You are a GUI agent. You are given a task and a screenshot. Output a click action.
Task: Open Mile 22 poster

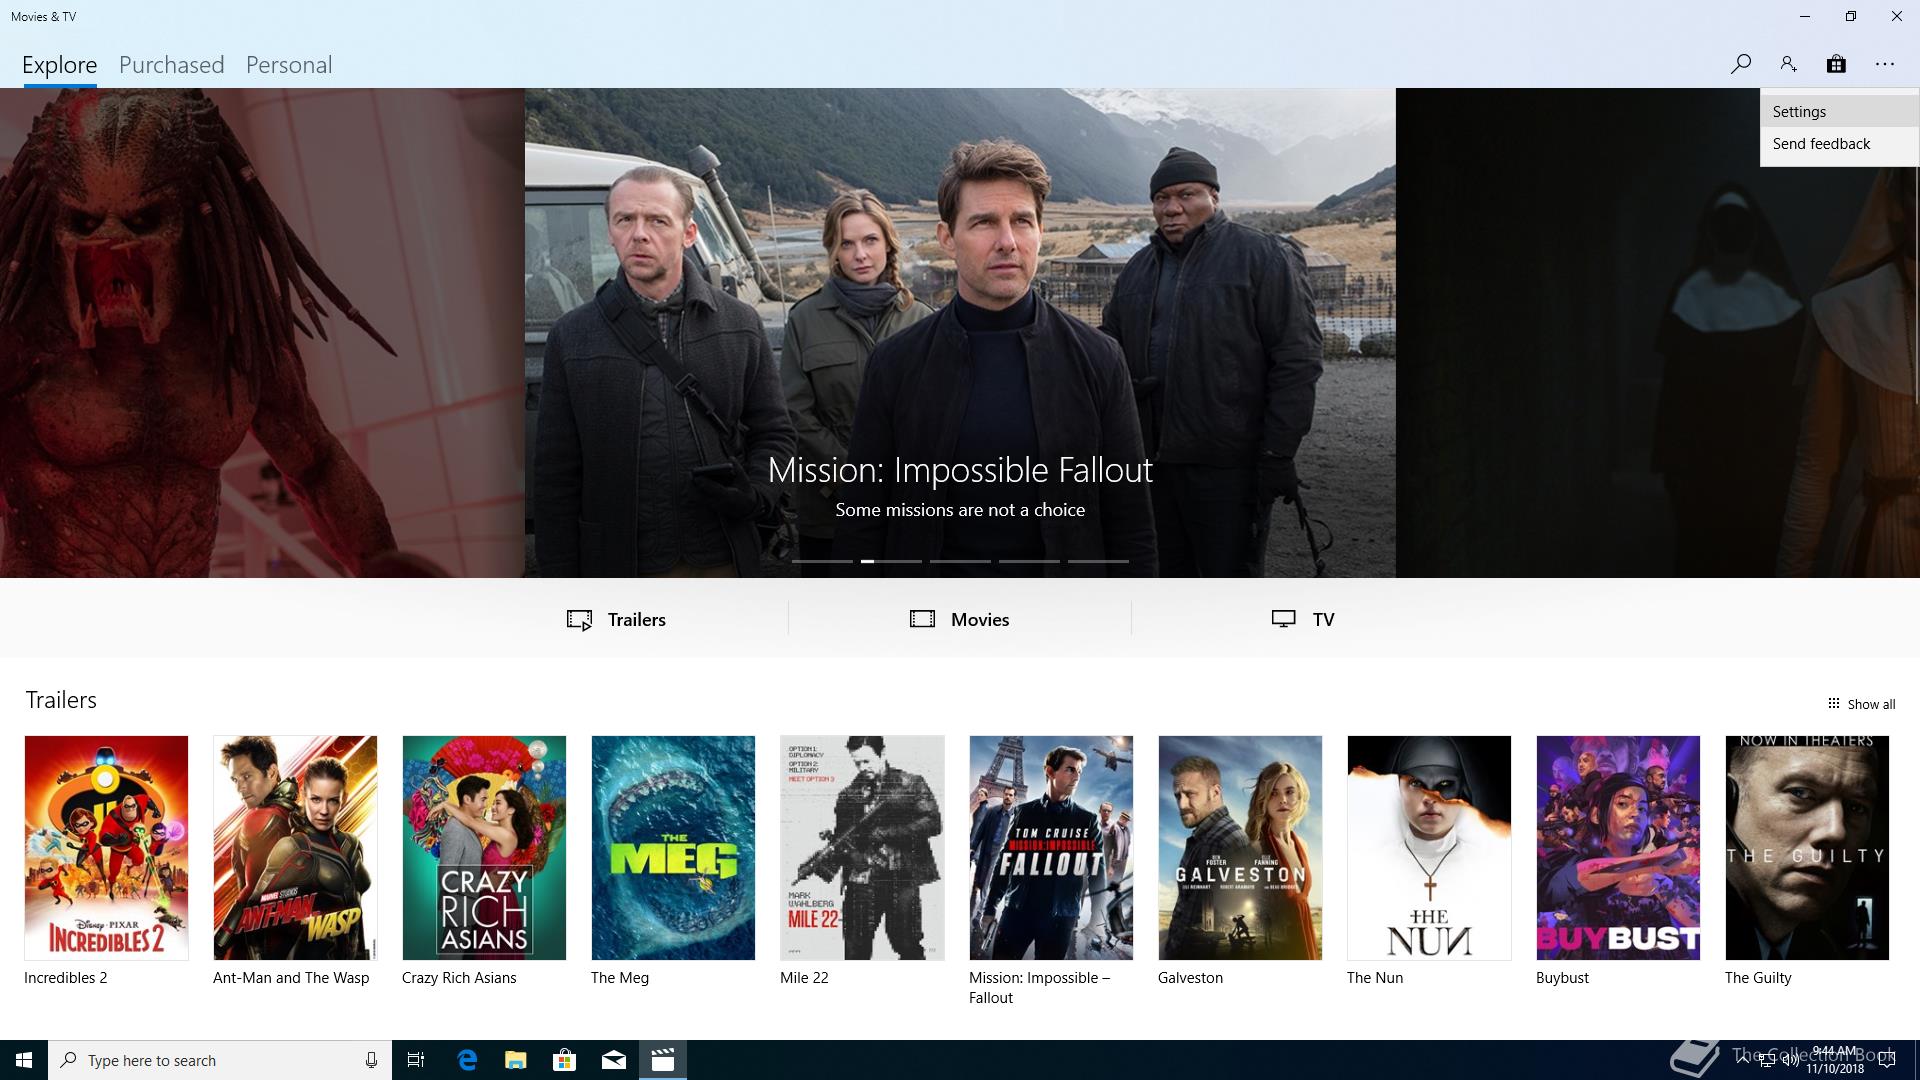click(x=862, y=848)
